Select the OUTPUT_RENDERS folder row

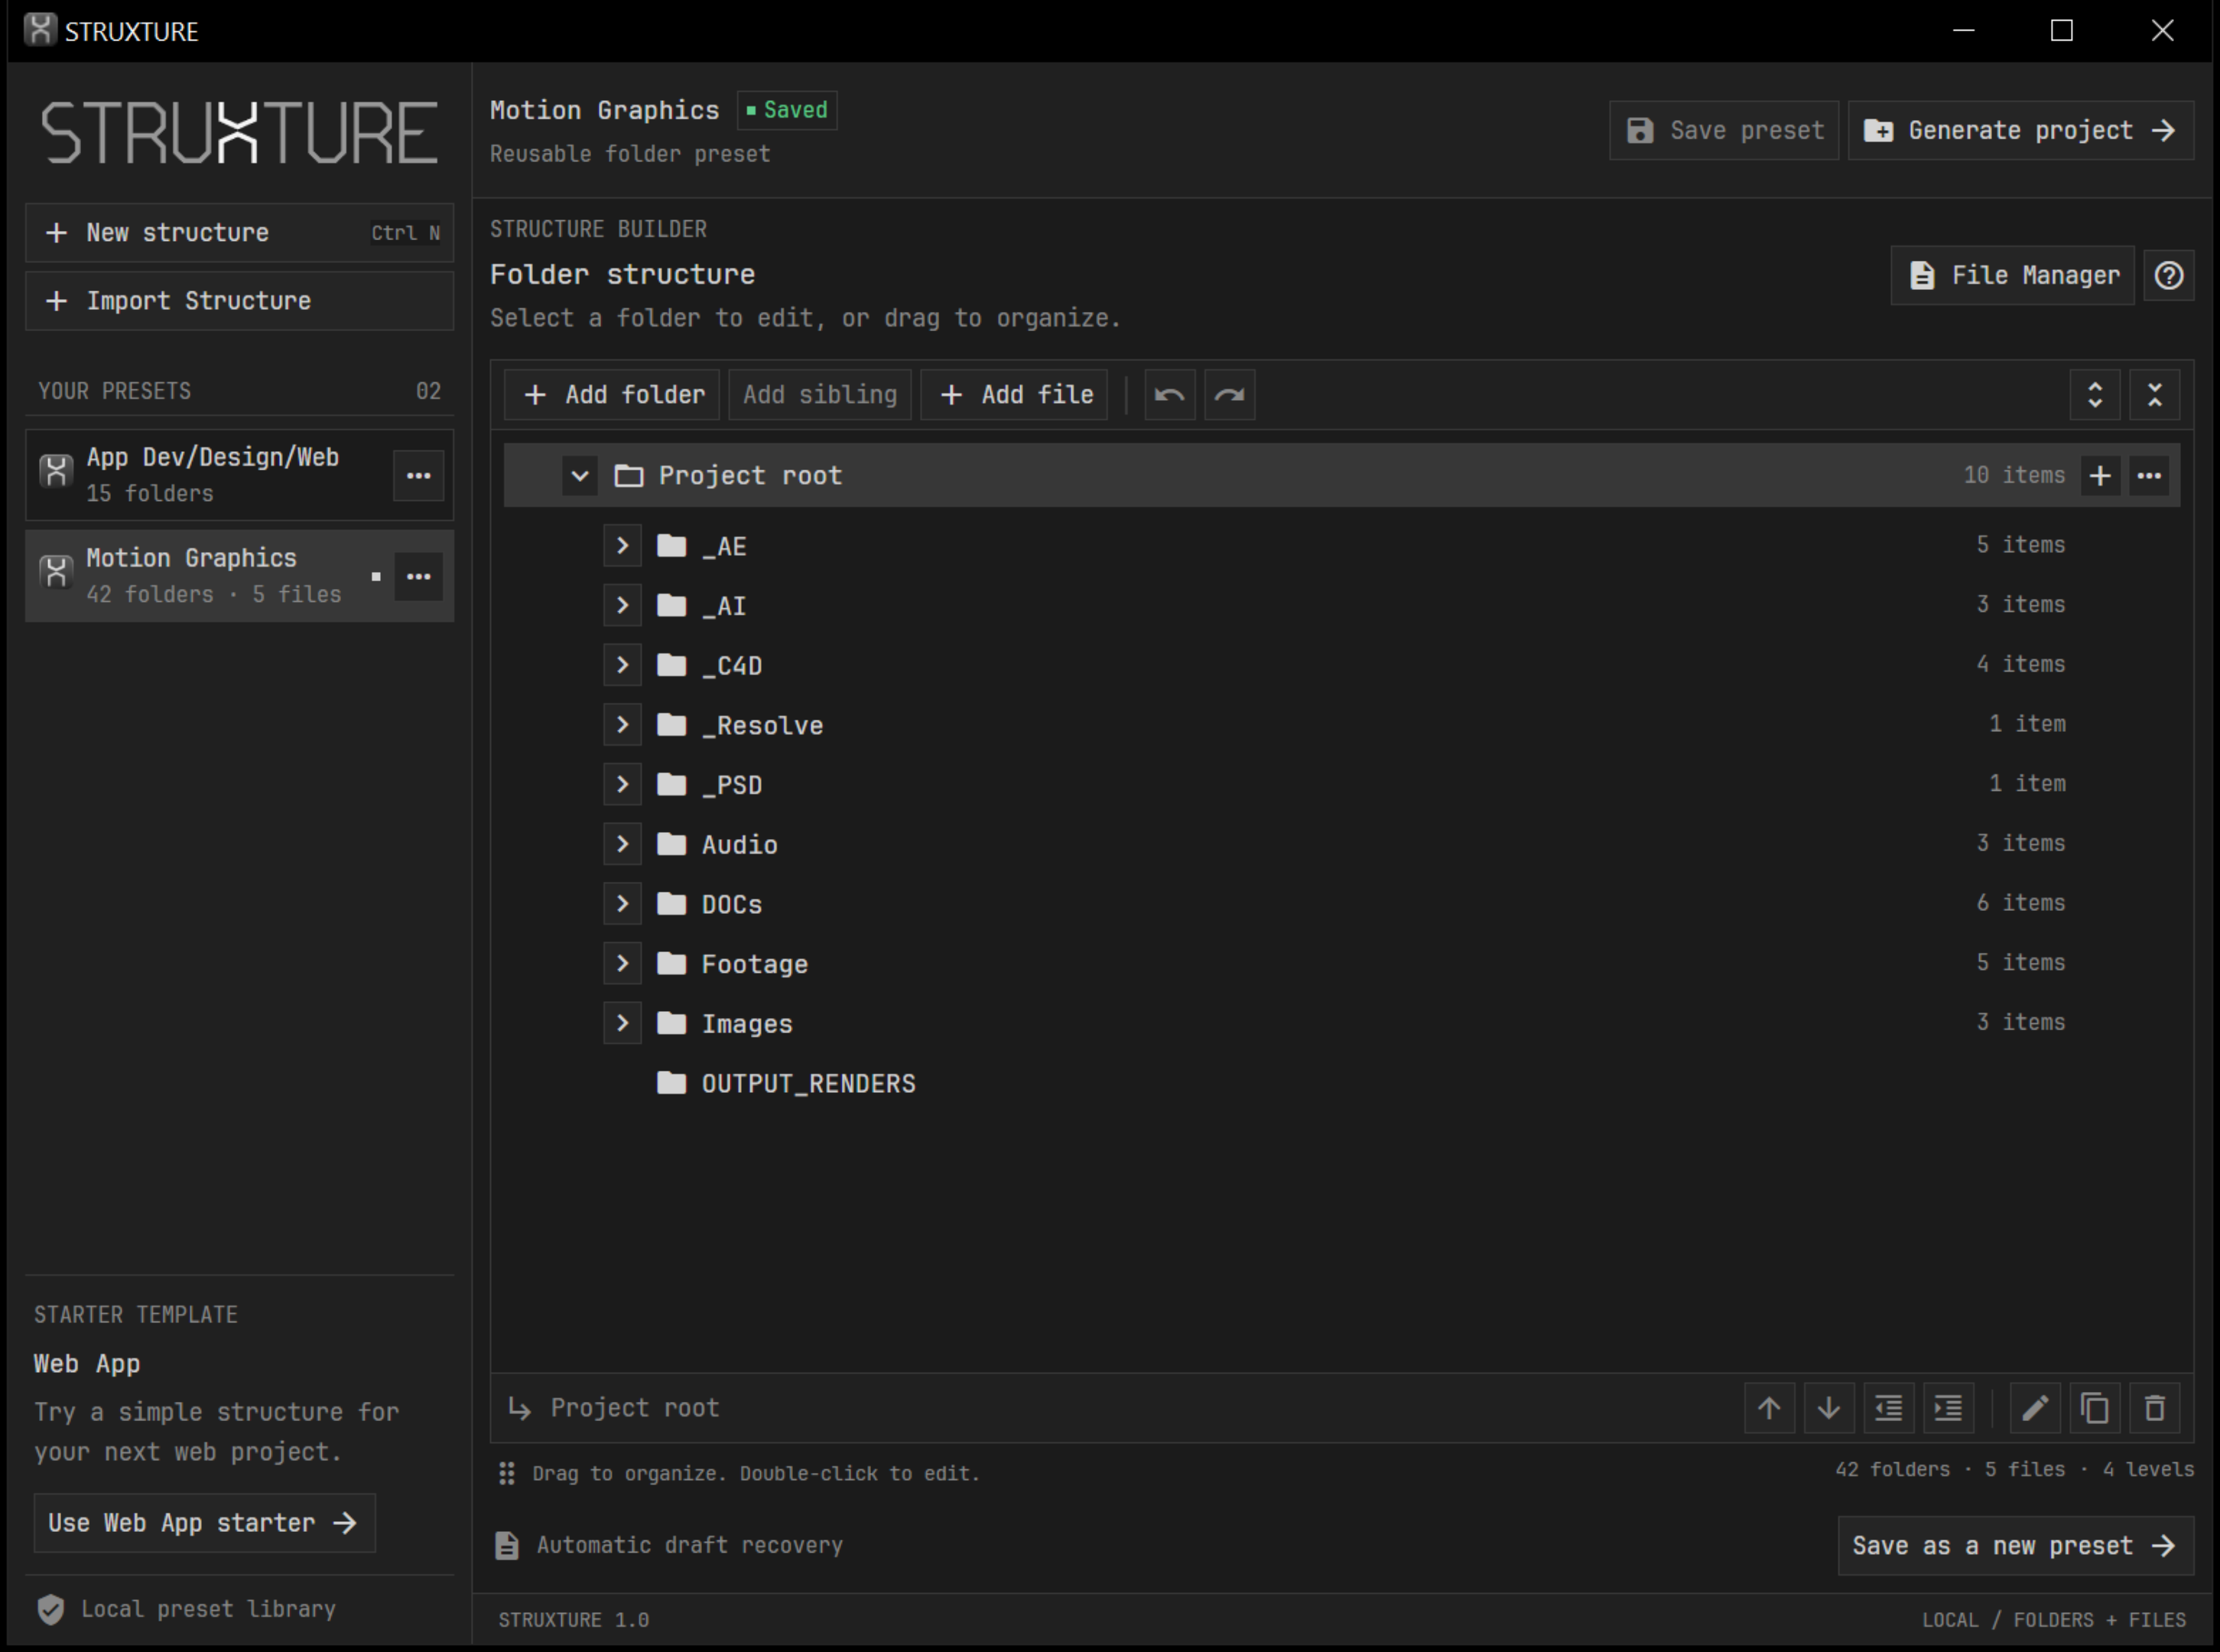tap(1341, 1084)
